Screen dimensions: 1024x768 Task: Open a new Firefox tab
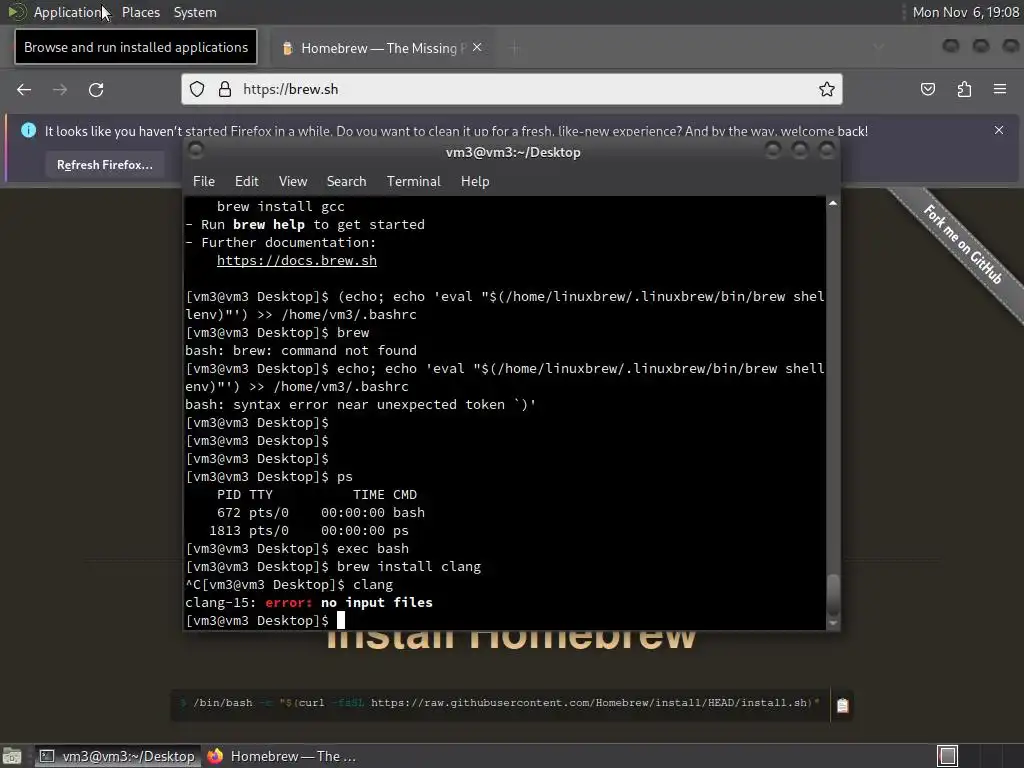coord(515,48)
